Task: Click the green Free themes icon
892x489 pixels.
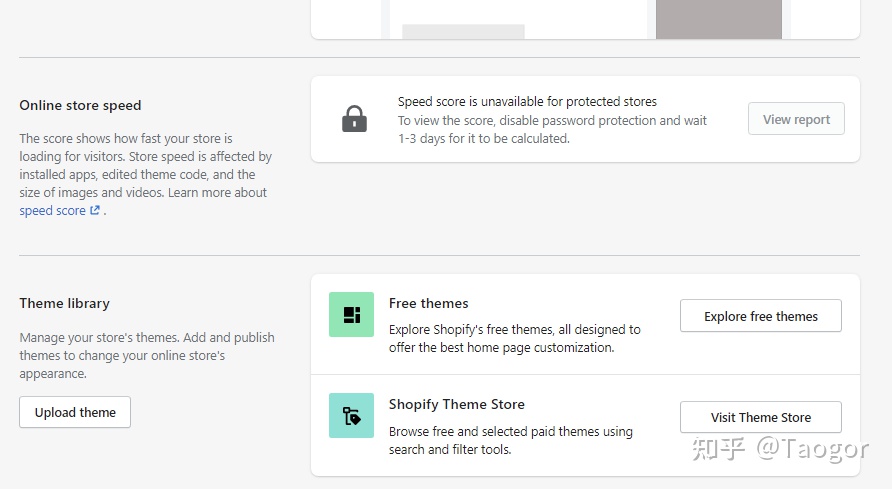Action: [x=351, y=315]
